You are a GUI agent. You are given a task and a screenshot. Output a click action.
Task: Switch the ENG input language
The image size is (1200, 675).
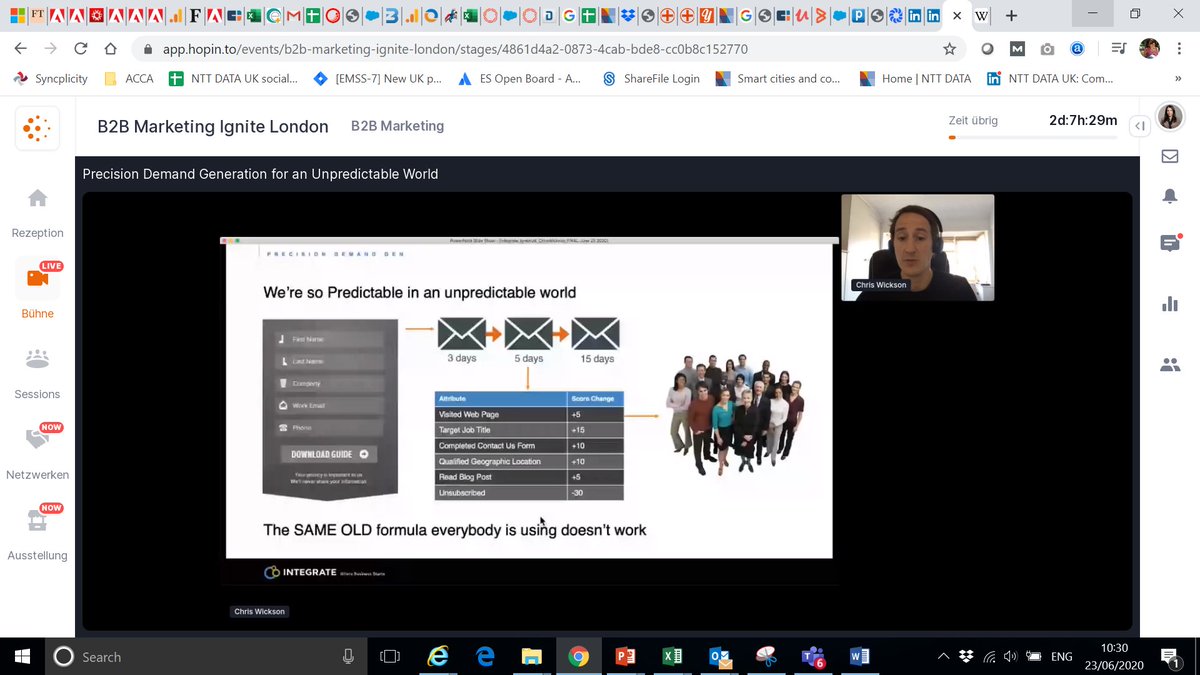1062,656
